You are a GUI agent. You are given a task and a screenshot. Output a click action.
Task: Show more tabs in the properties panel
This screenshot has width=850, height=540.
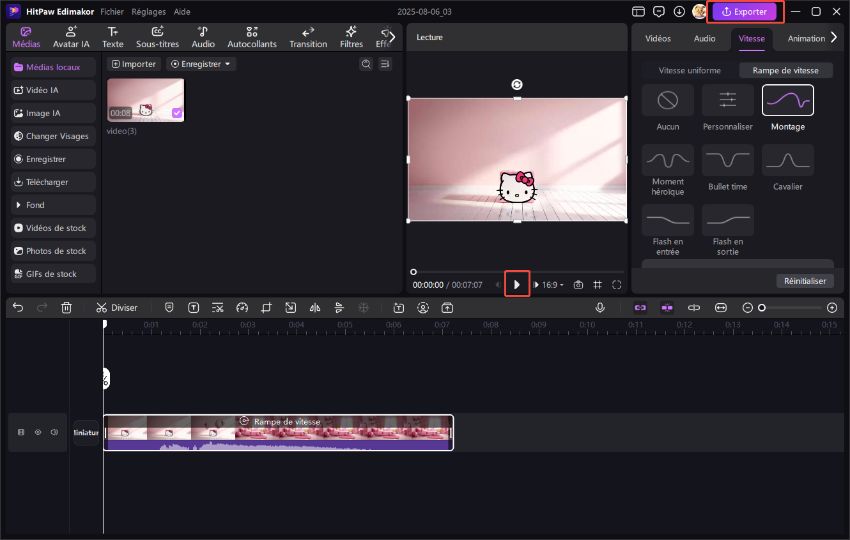[834, 37]
